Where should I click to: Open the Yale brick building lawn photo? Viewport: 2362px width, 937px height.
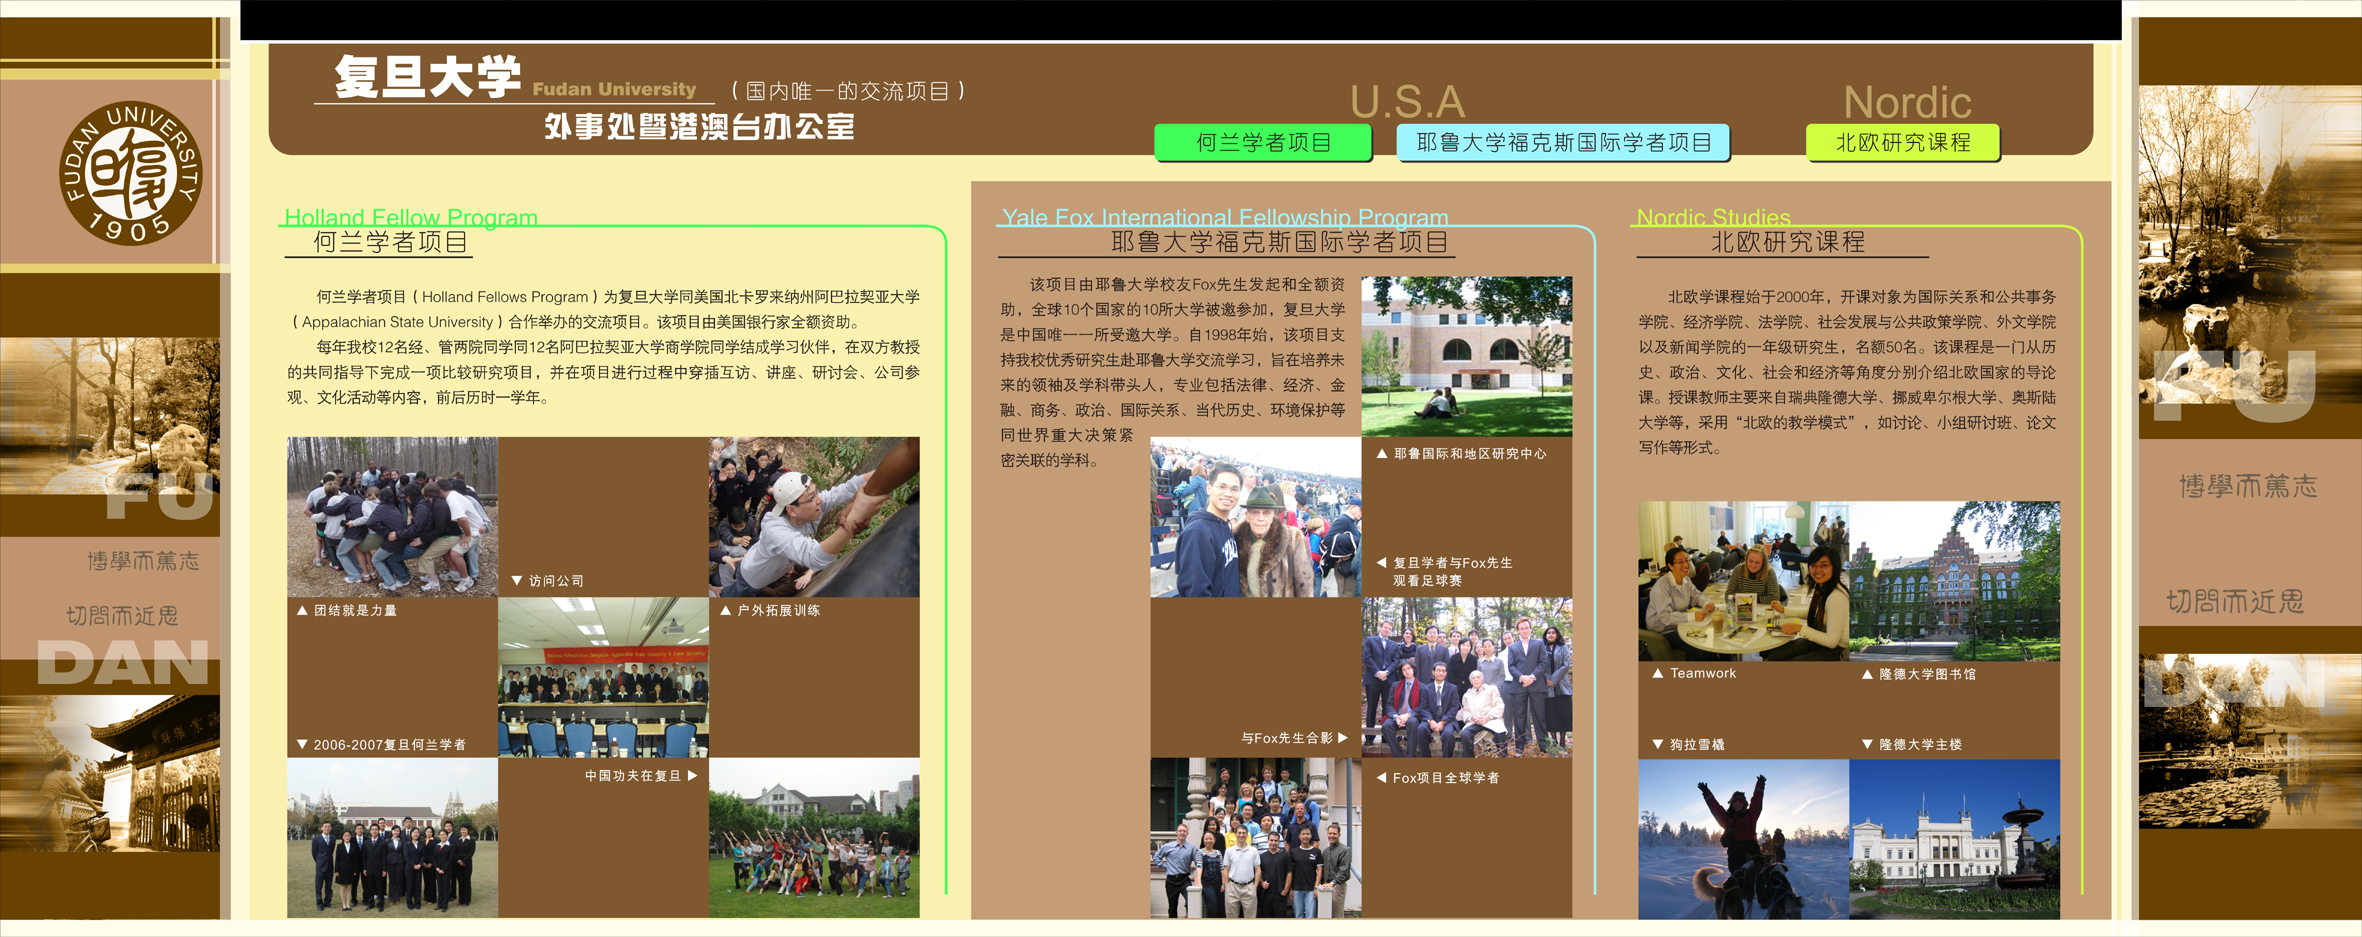coord(1466,355)
